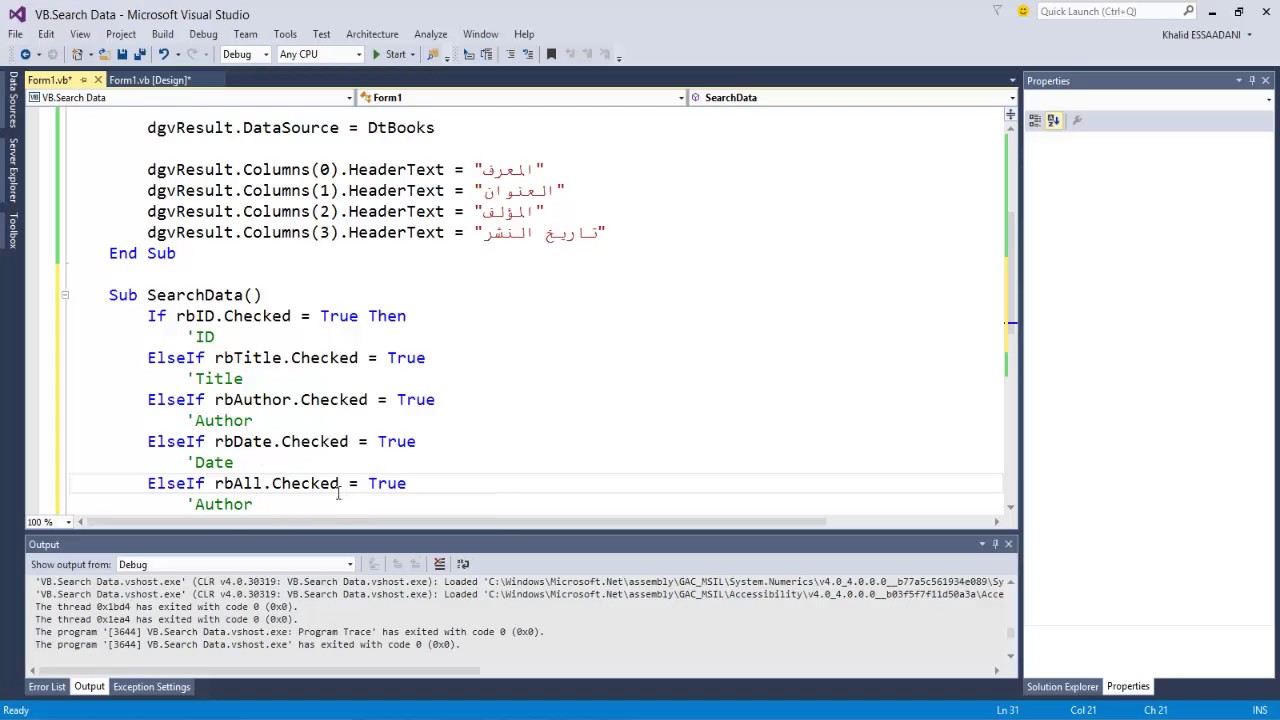Click the 'Sub SearchData()' code line
Screen dimensions: 1280x720
[x=185, y=295]
